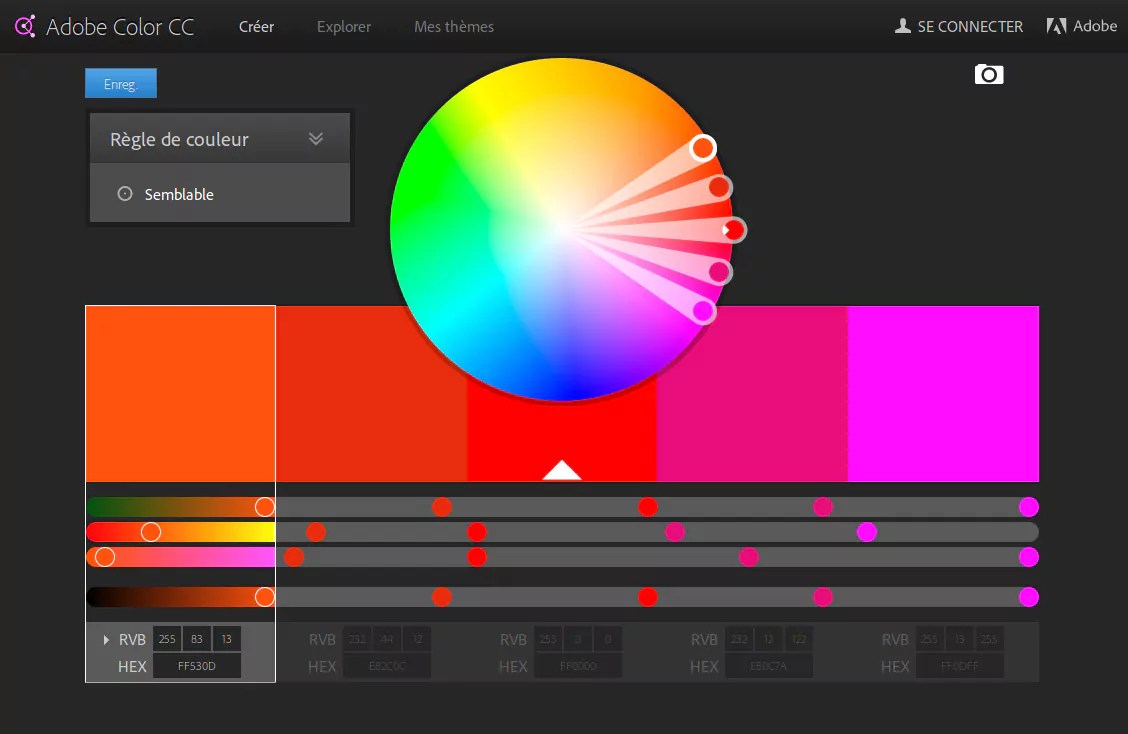Click the Enreg. save button
Image resolution: width=1128 pixels, height=734 pixels.
point(121,83)
